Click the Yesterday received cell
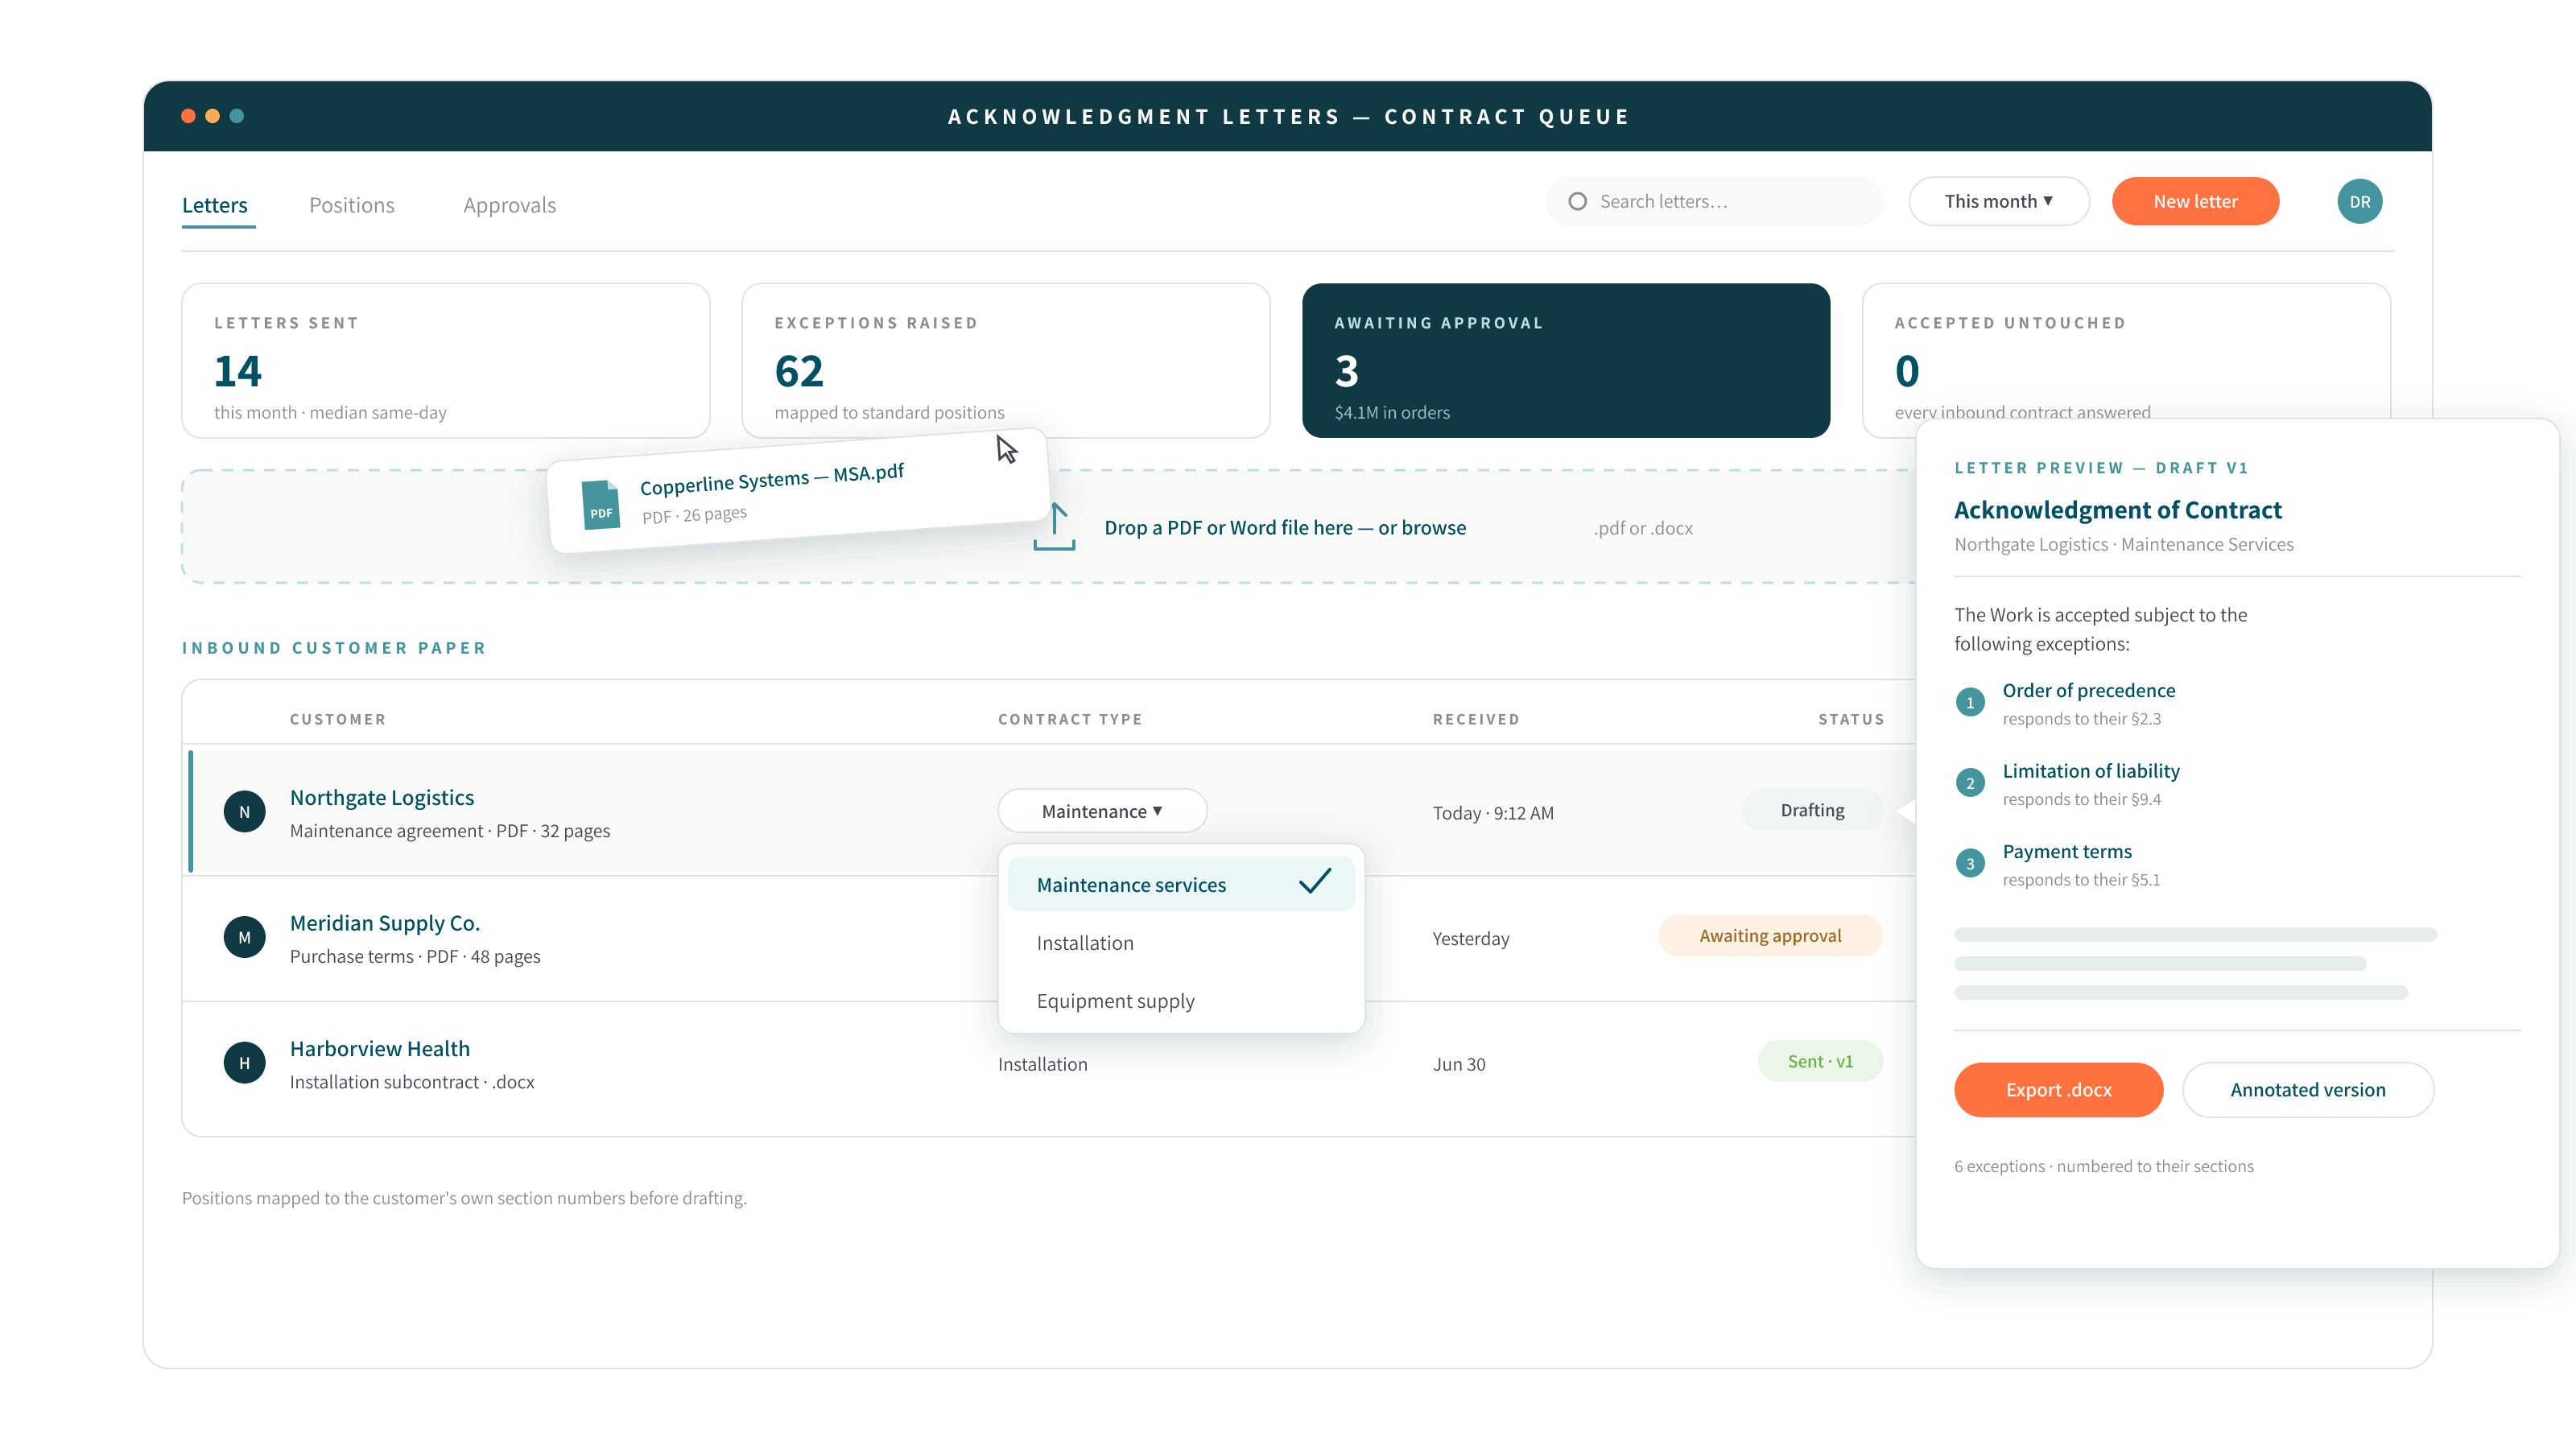 coord(1471,939)
